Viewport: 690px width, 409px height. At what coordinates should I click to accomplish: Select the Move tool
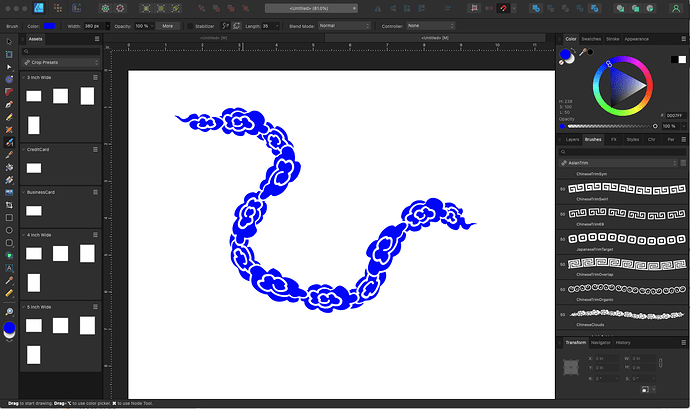pos(9,41)
